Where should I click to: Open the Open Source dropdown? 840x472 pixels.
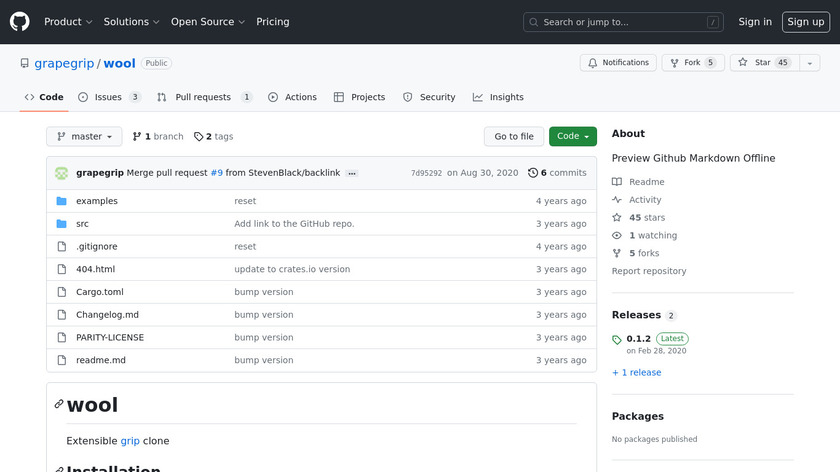(208, 22)
